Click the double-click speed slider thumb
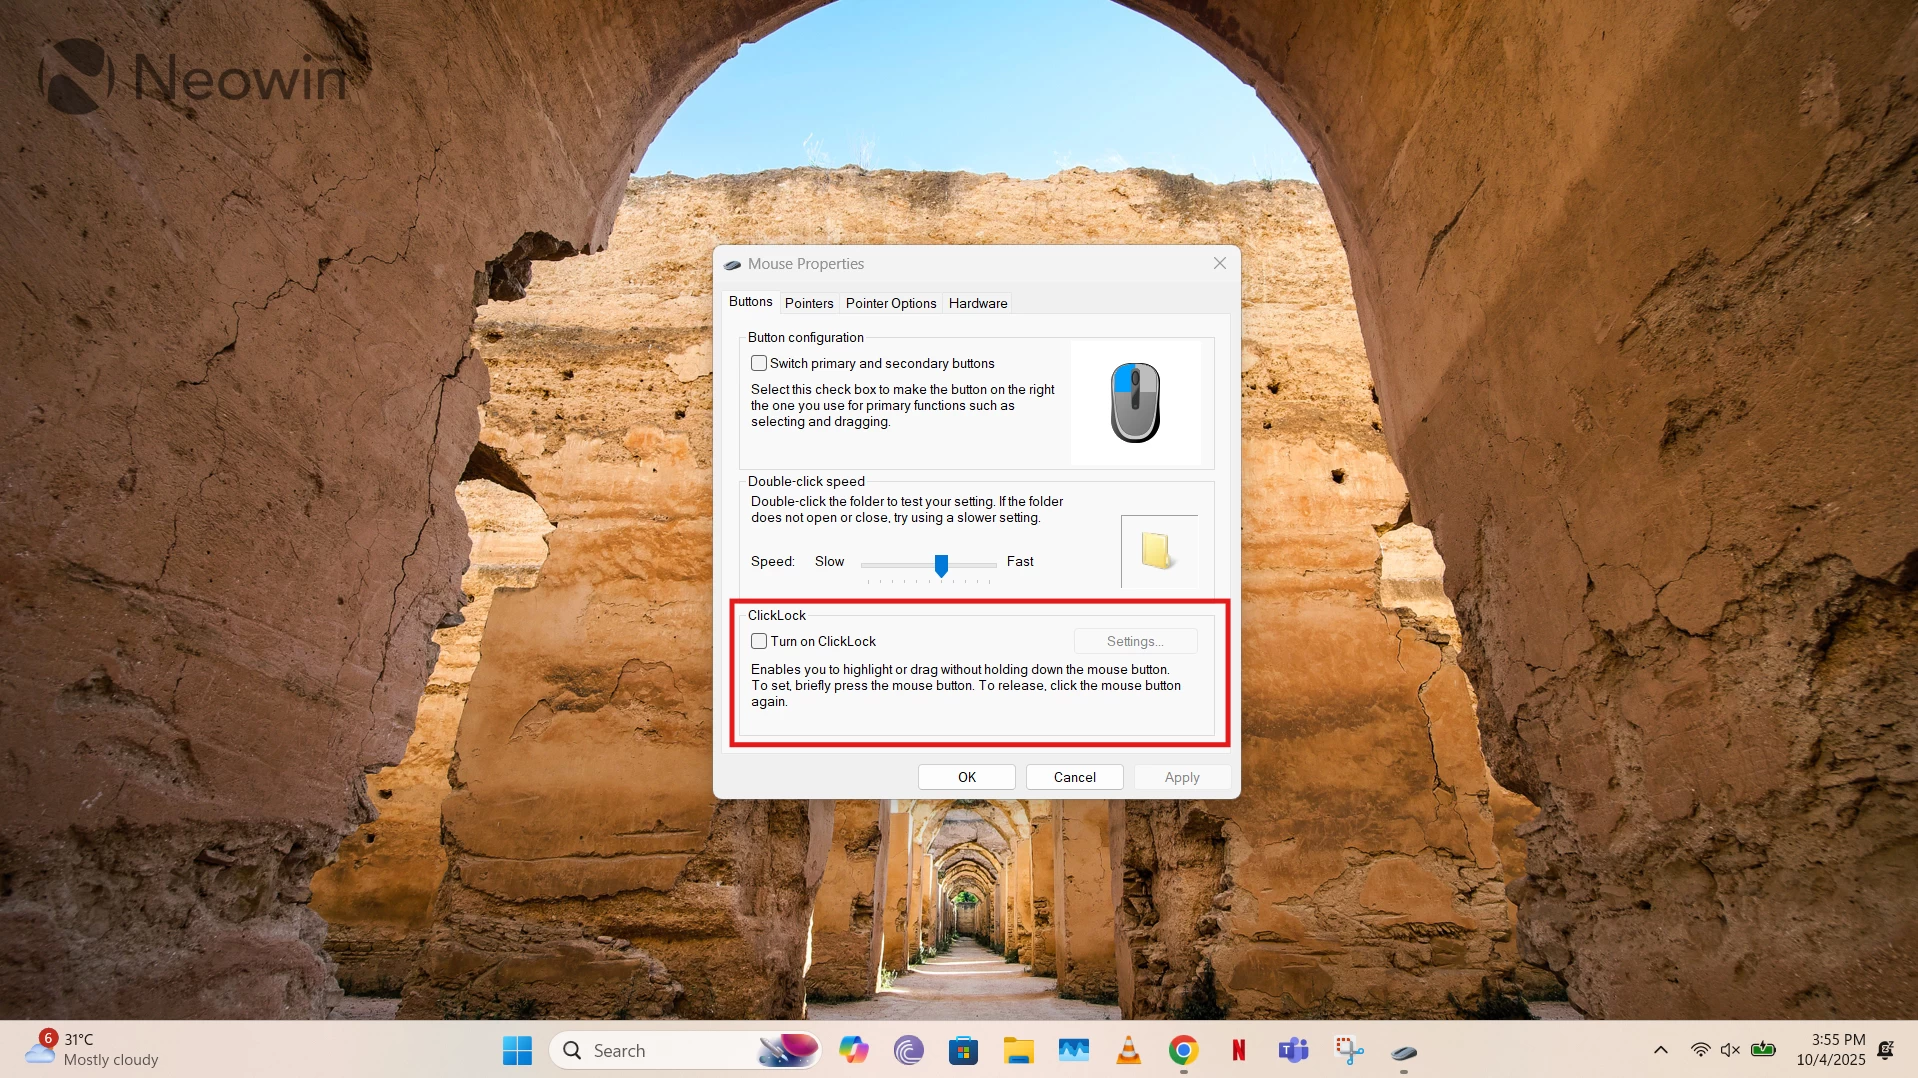Screen dimensions: 1918x1078 click(941, 566)
